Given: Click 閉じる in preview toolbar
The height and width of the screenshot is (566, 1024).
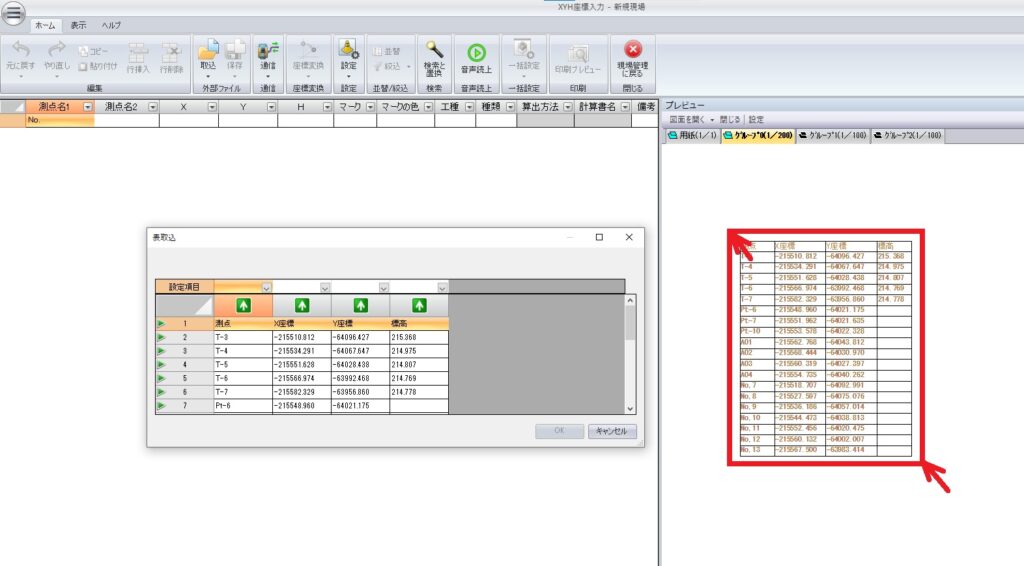Looking at the screenshot, I should point(730,119).
